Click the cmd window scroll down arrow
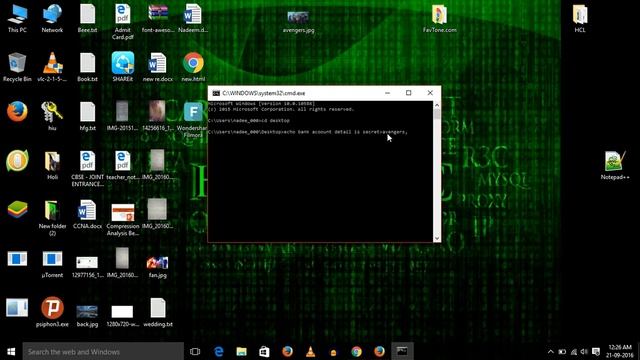Screen dimensions: 640x360 [437, 238]
